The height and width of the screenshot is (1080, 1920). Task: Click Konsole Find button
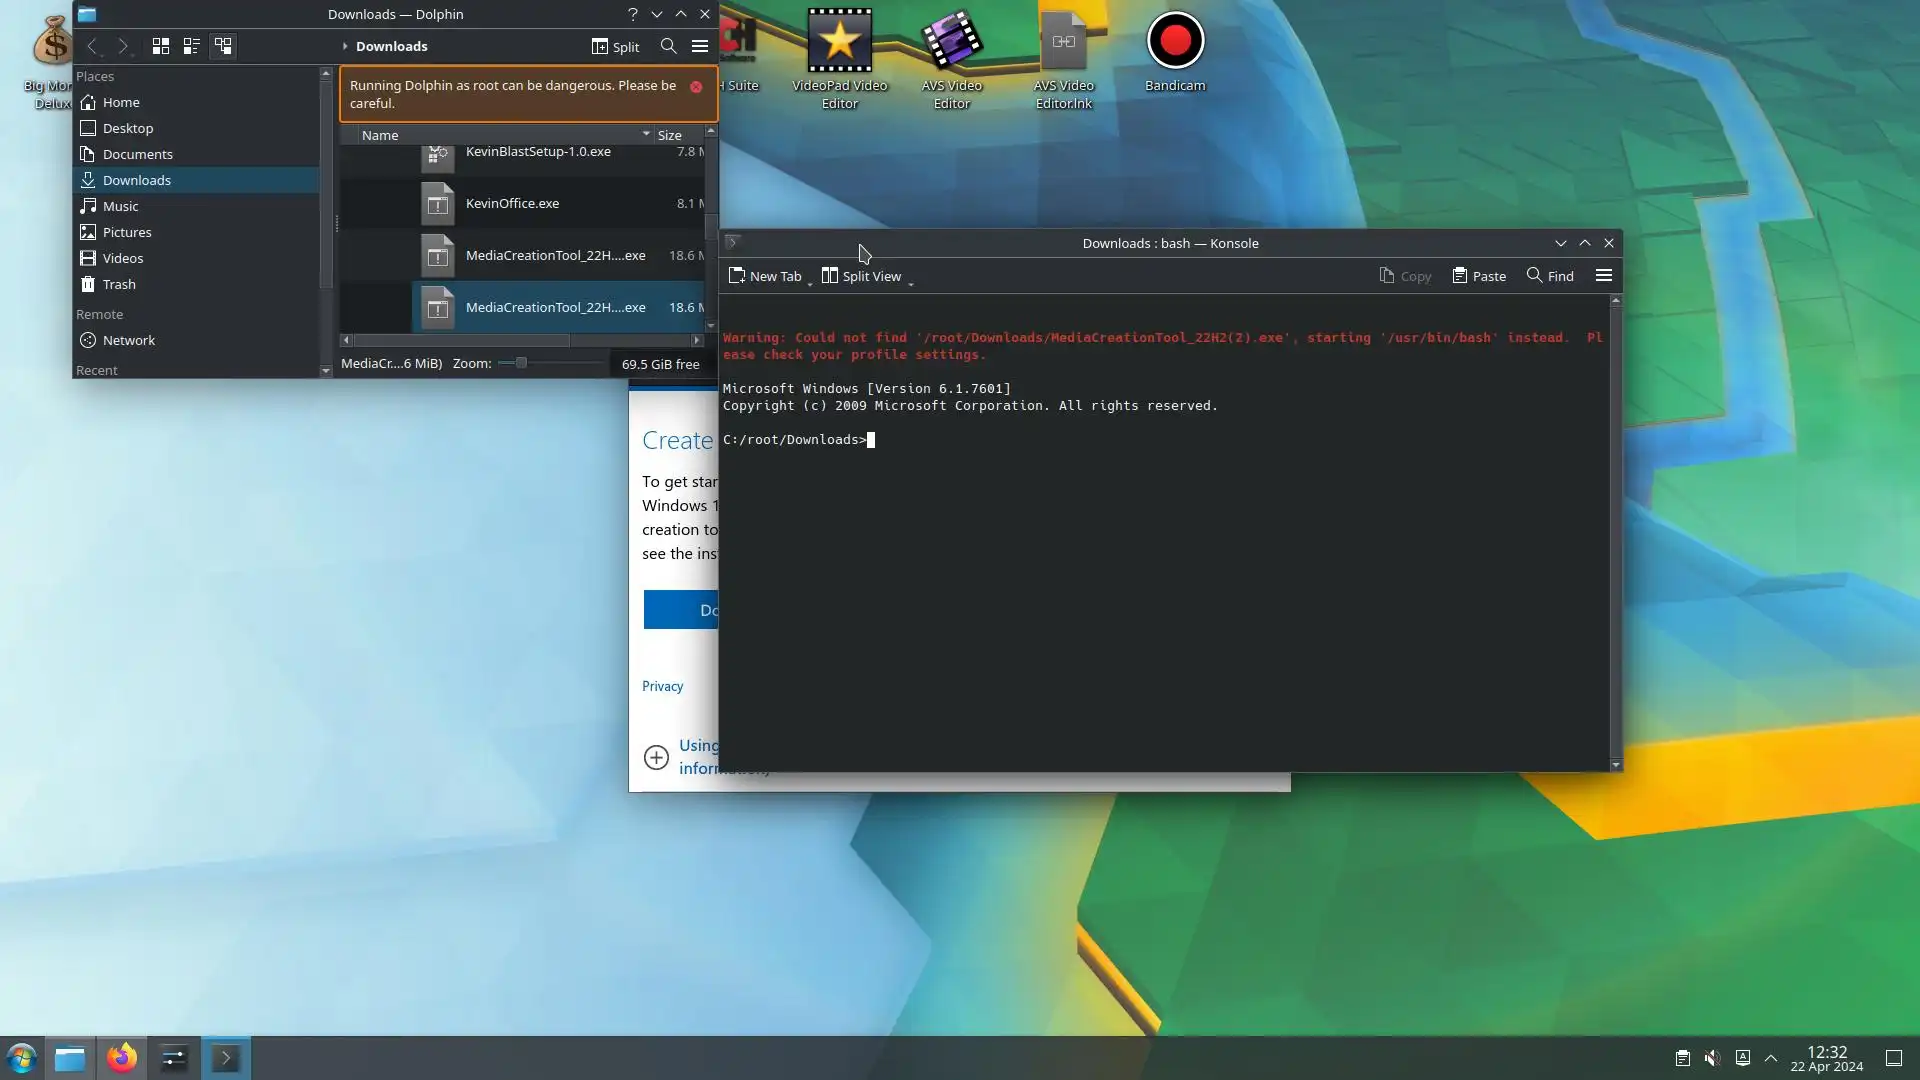click(1550, 276)
